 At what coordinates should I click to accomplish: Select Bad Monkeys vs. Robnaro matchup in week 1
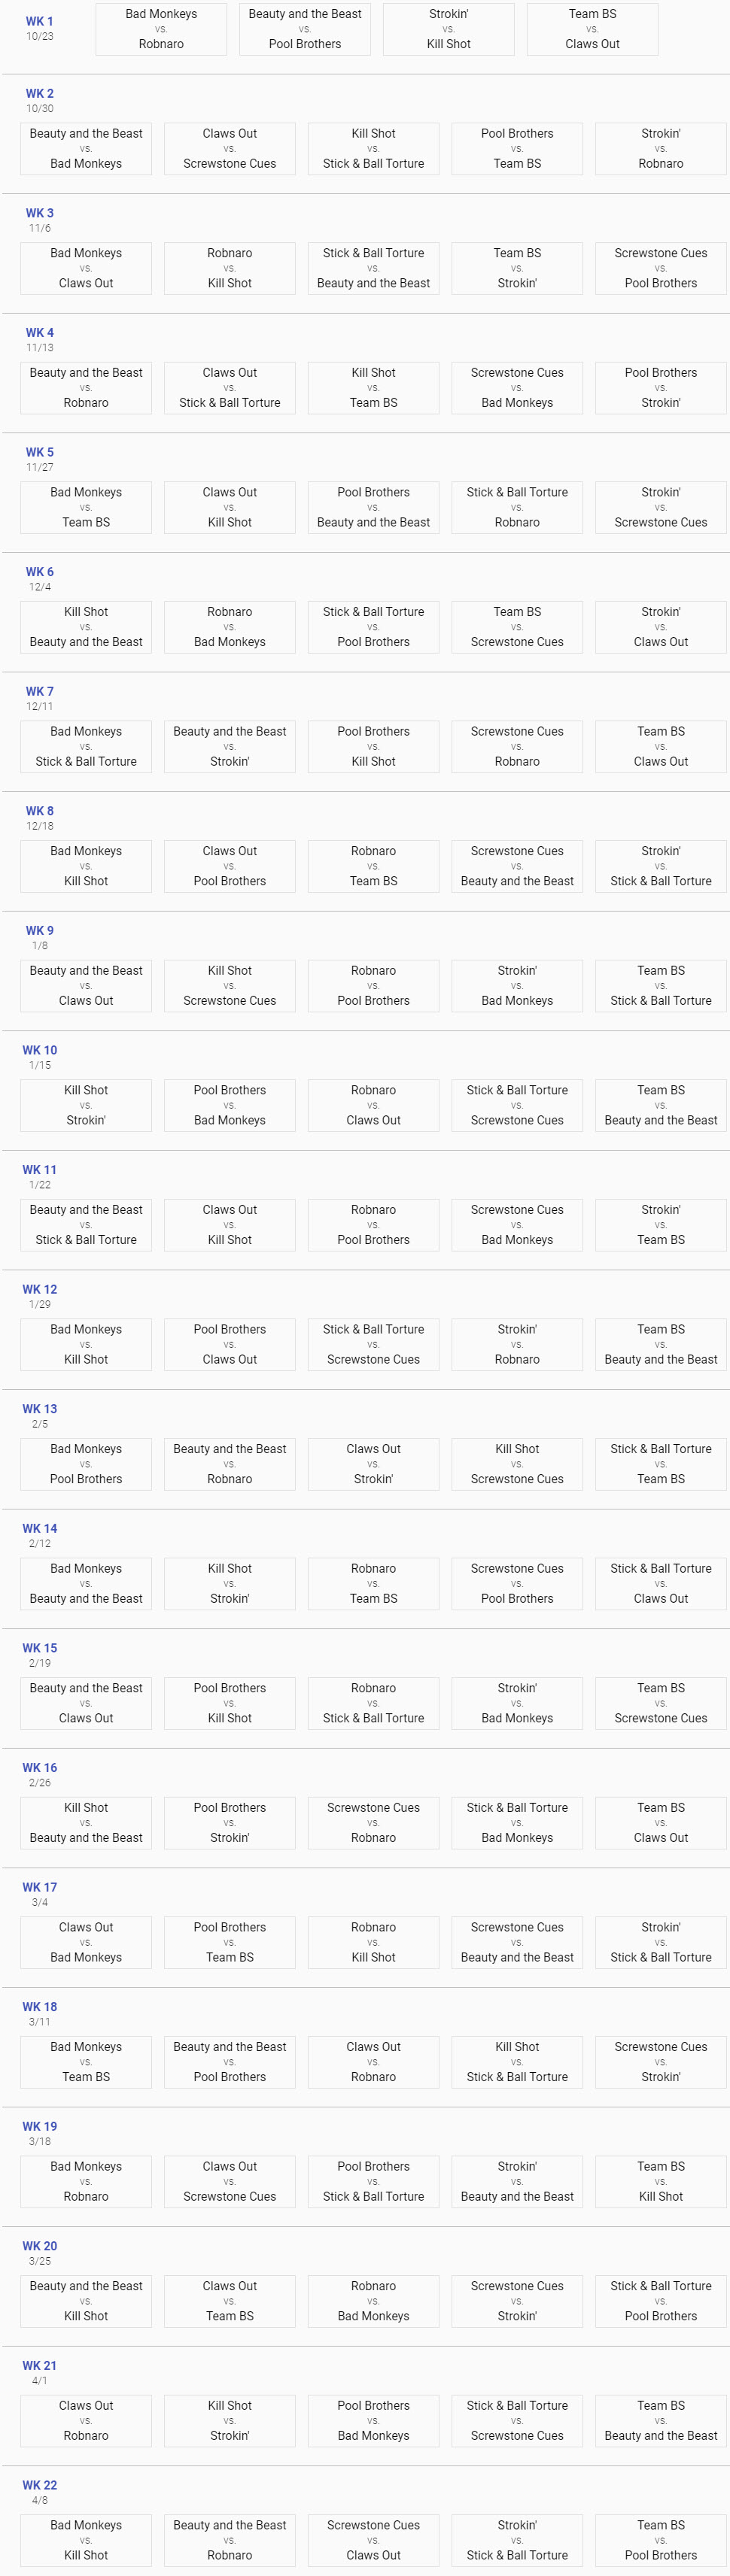(161, 29)
